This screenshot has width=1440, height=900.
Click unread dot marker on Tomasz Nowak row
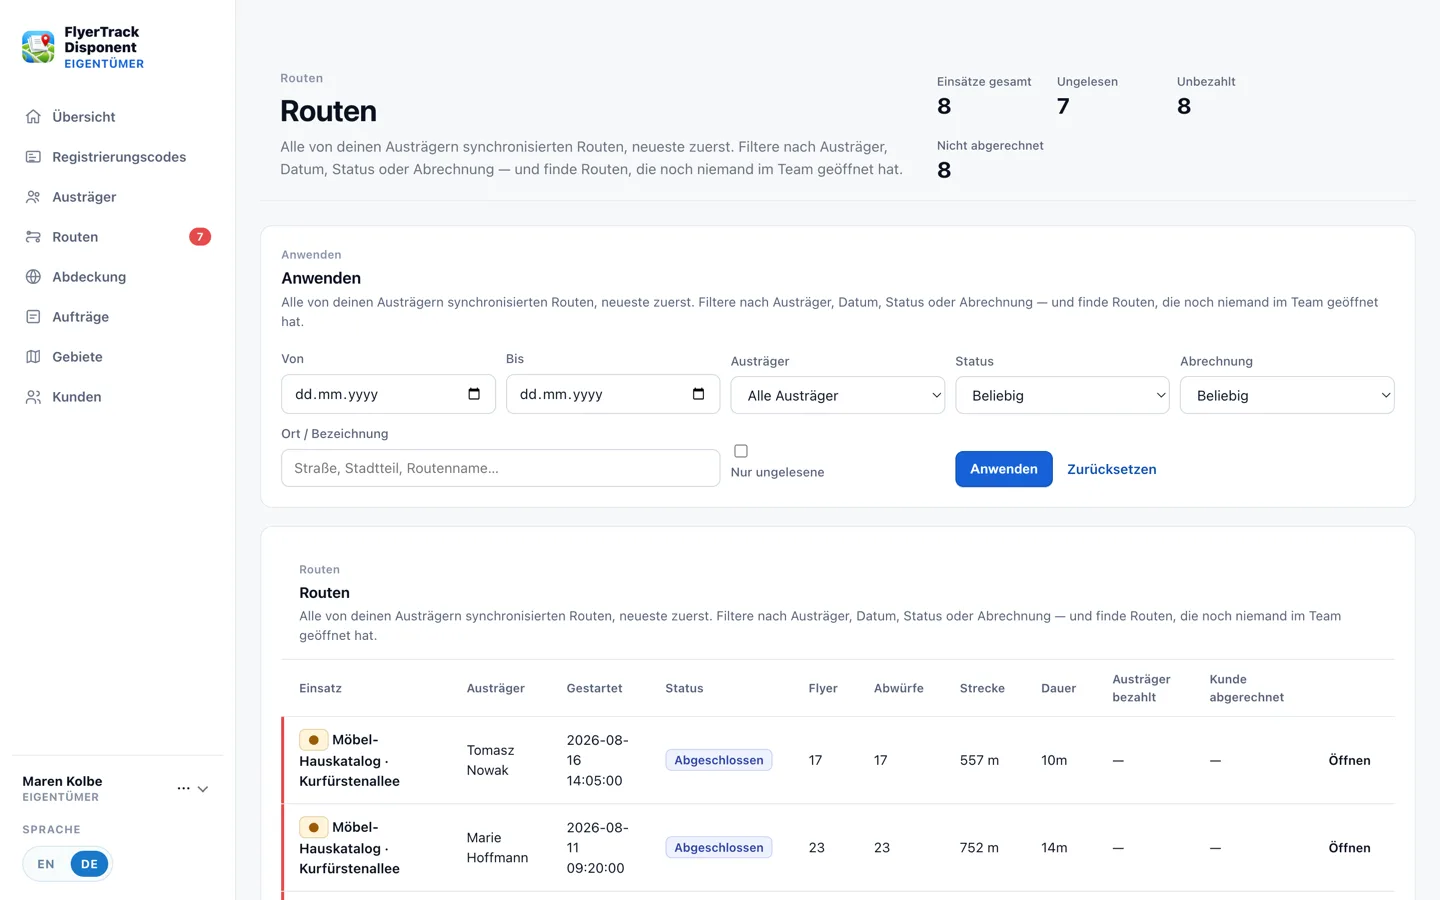[314, 740]
